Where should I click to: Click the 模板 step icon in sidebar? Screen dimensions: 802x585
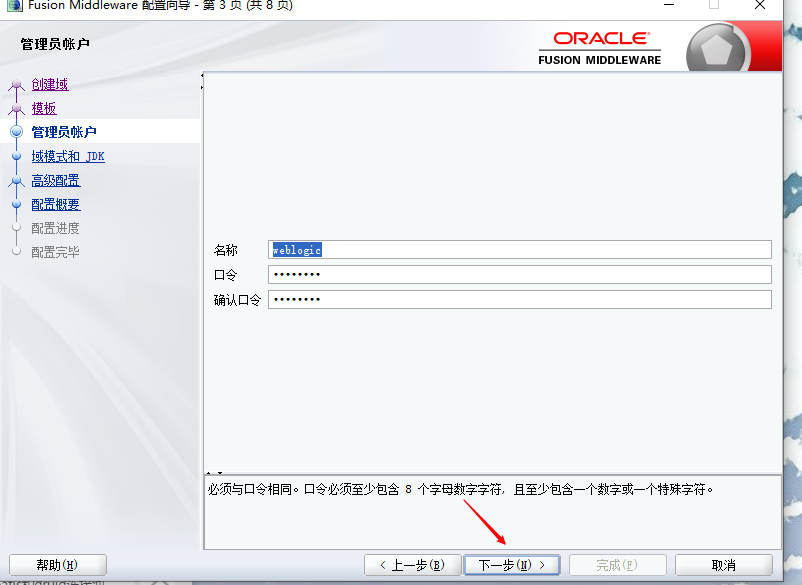[14, 108]
